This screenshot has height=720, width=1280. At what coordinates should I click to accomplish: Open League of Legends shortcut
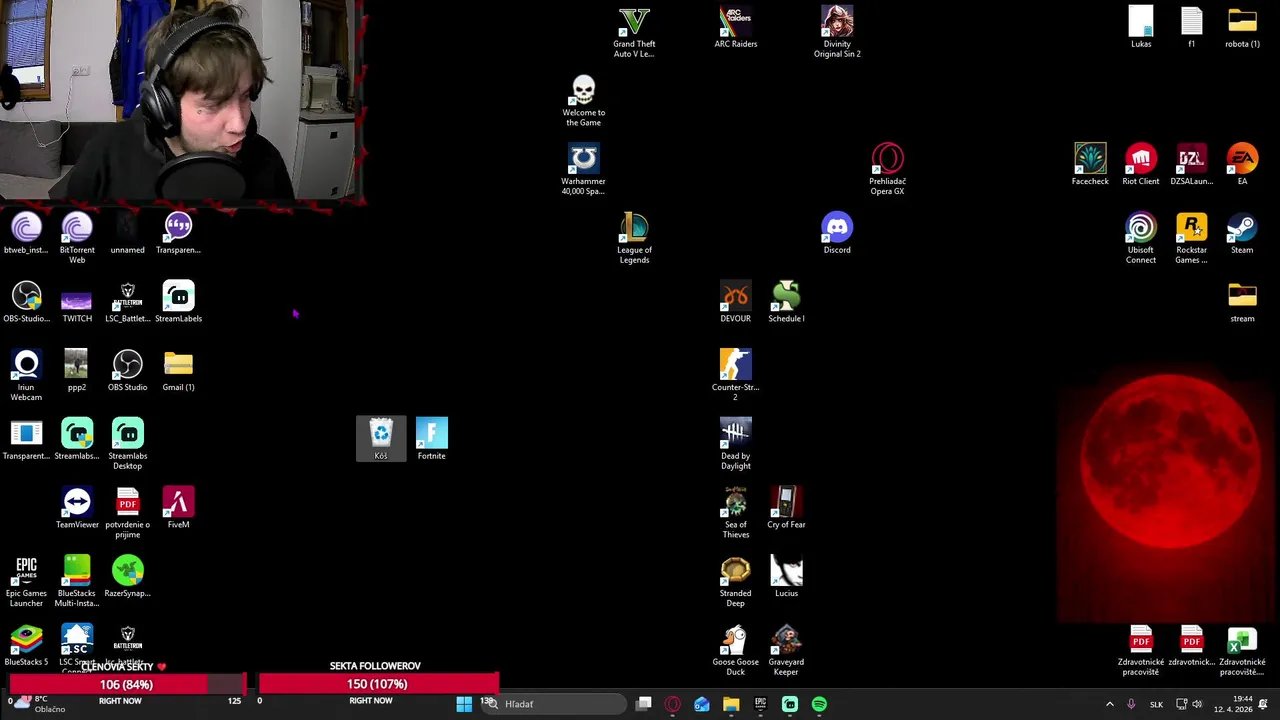tap(634, 238)
